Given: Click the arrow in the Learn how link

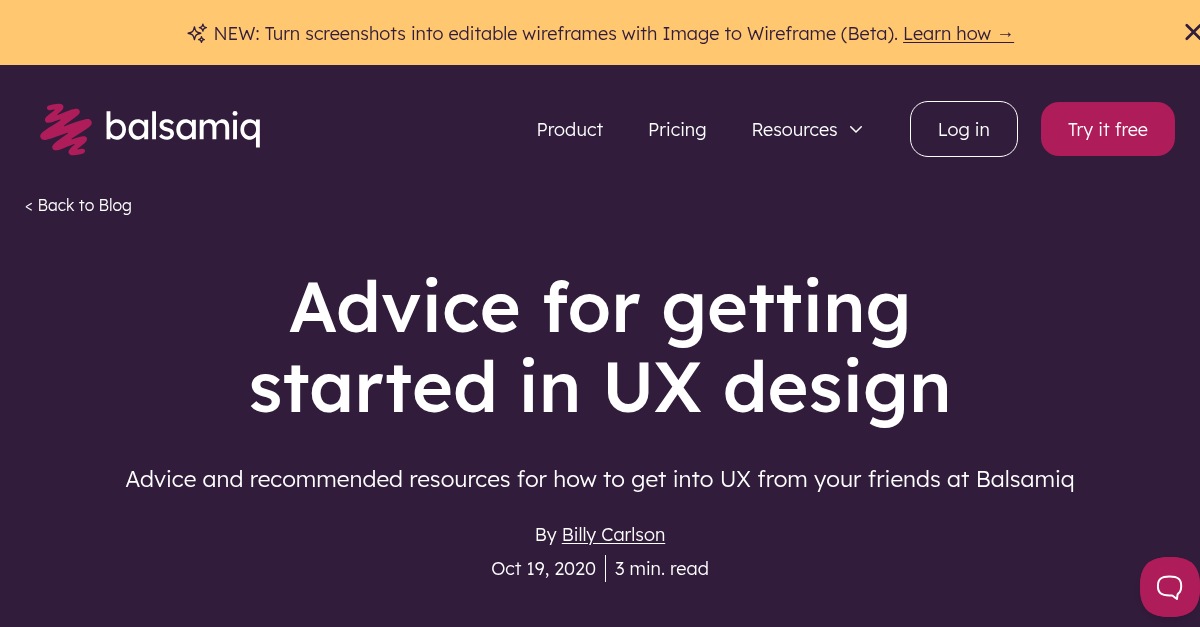Looking at the screenshot, I should click(1005, 33).
